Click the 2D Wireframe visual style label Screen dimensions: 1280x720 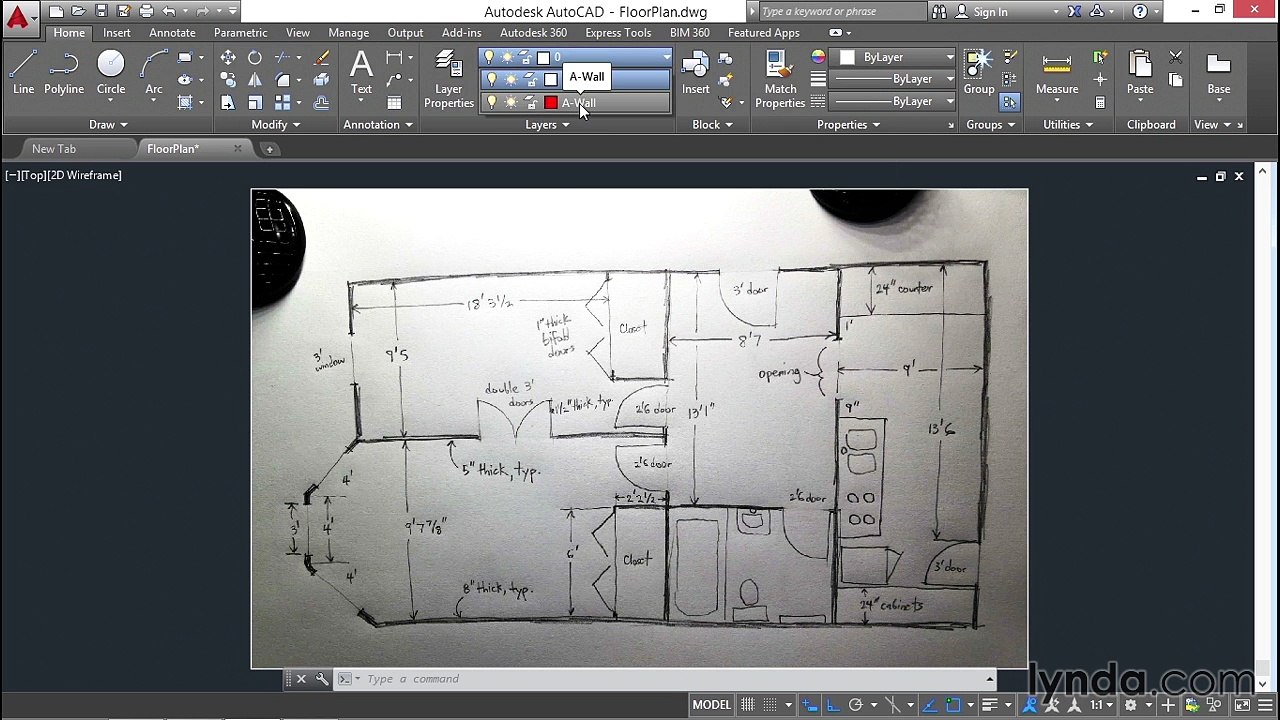(84, 175)
